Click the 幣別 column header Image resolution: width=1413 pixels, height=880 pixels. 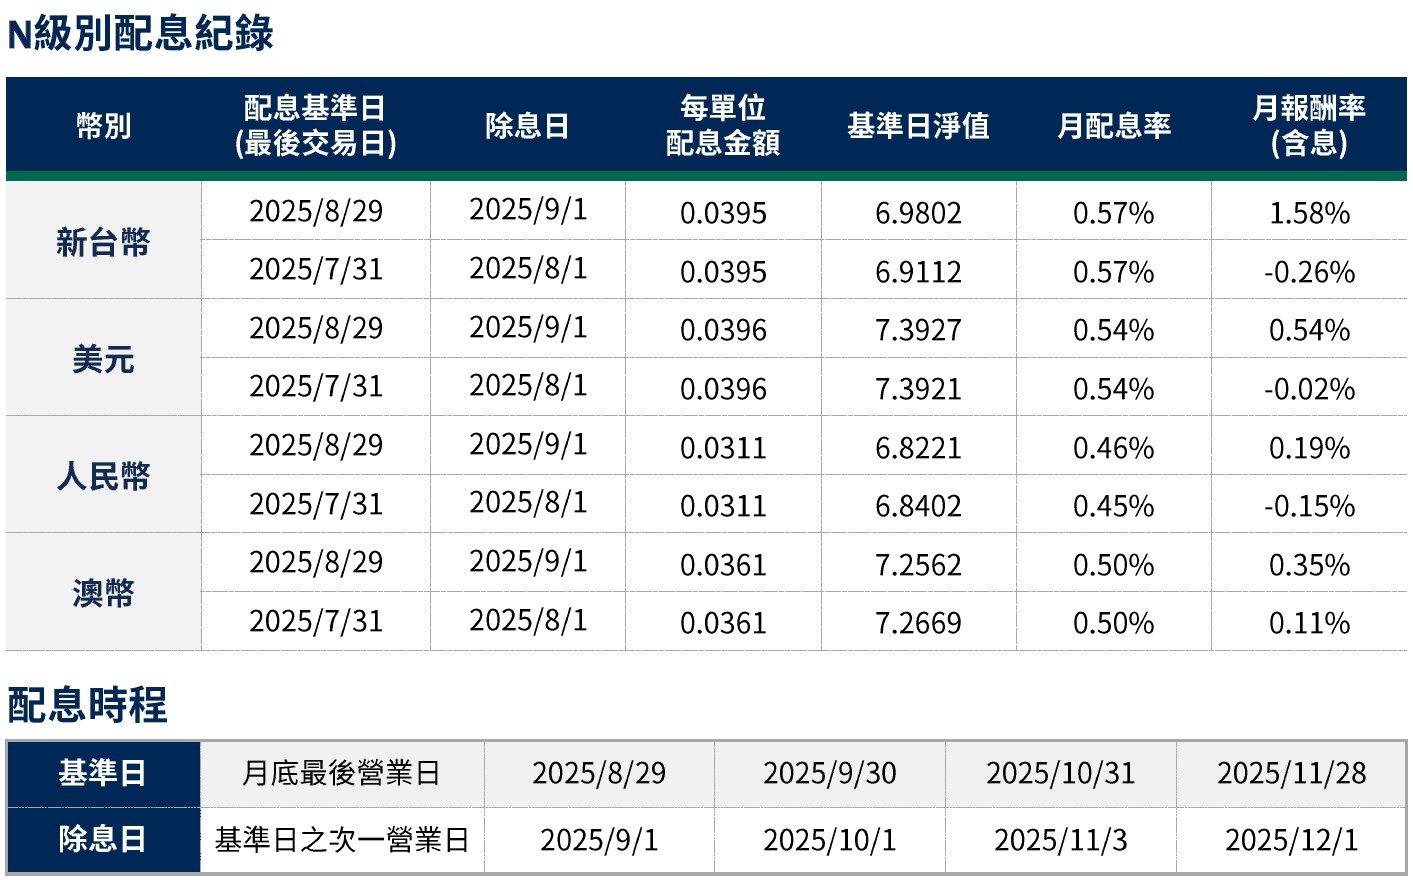pyautogui.click(x=104, y=126)
